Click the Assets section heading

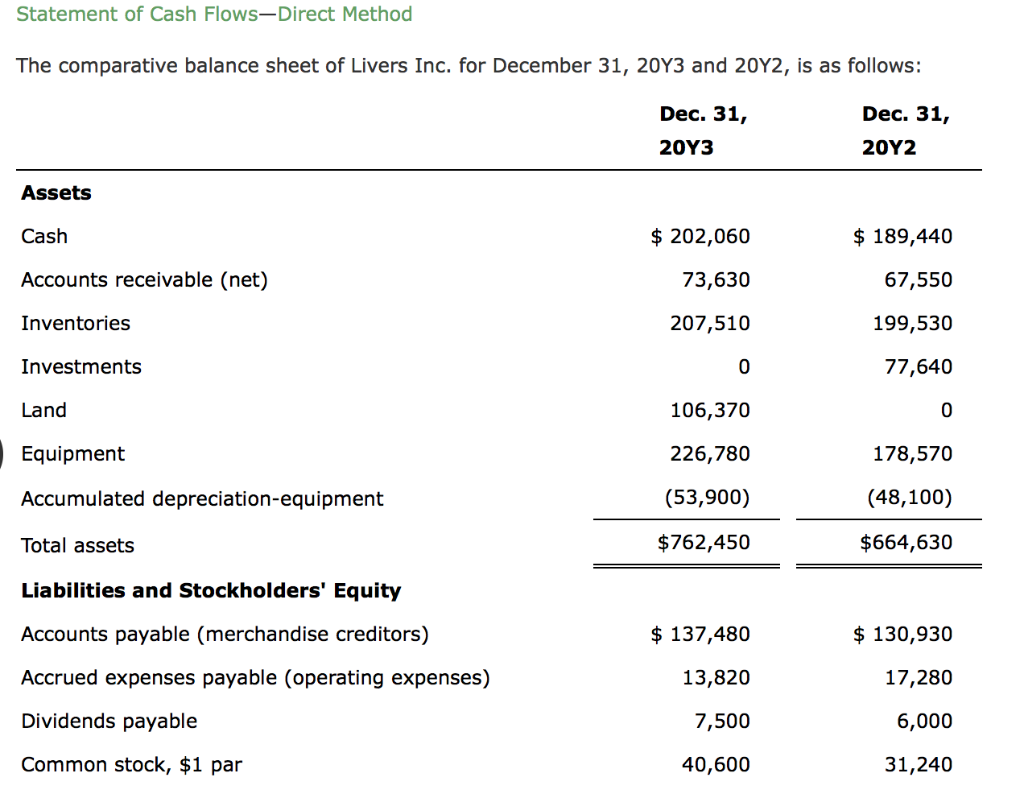pyautogui.click(x=56, y=193)
